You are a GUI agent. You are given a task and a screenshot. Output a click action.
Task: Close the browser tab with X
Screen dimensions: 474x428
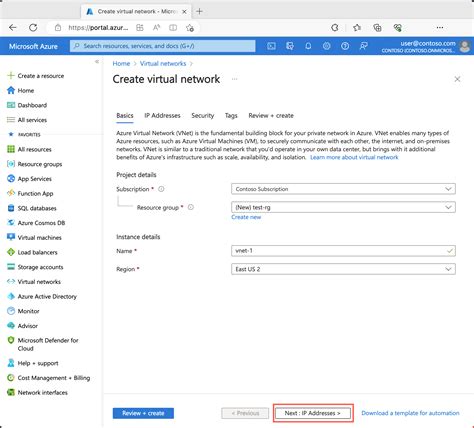tap(184, 11)
